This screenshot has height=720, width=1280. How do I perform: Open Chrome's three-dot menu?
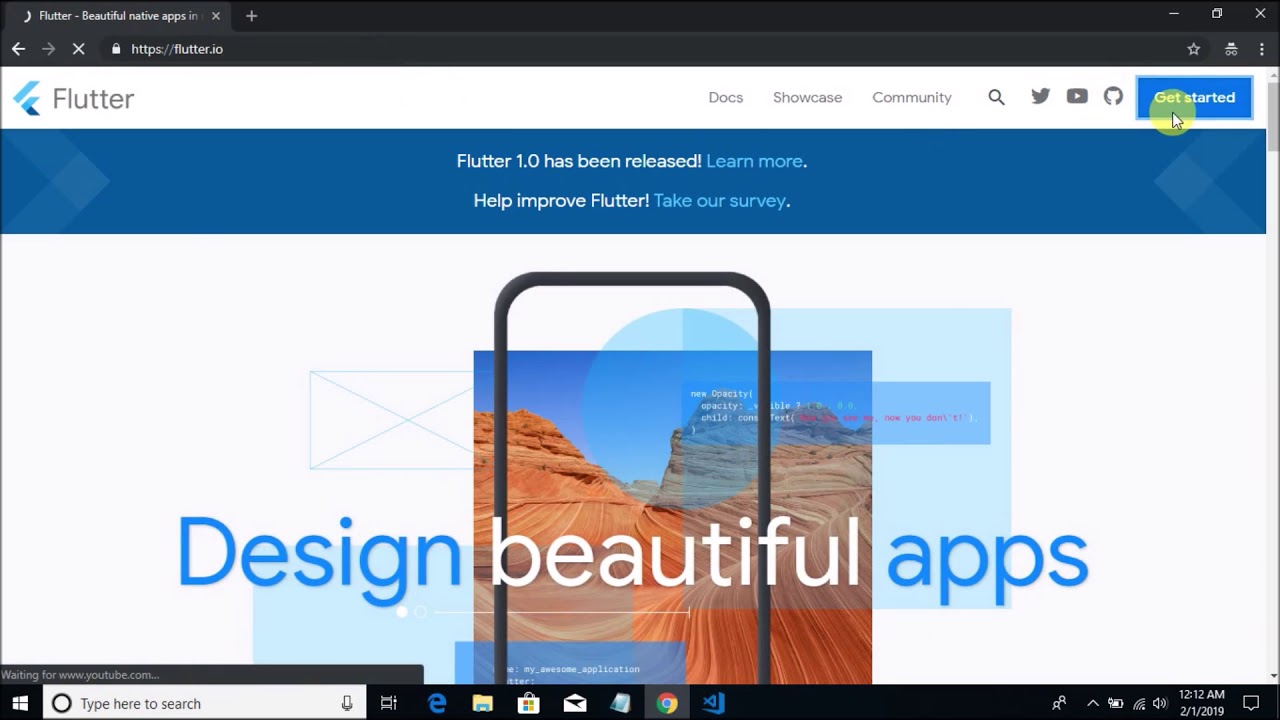1261,49
